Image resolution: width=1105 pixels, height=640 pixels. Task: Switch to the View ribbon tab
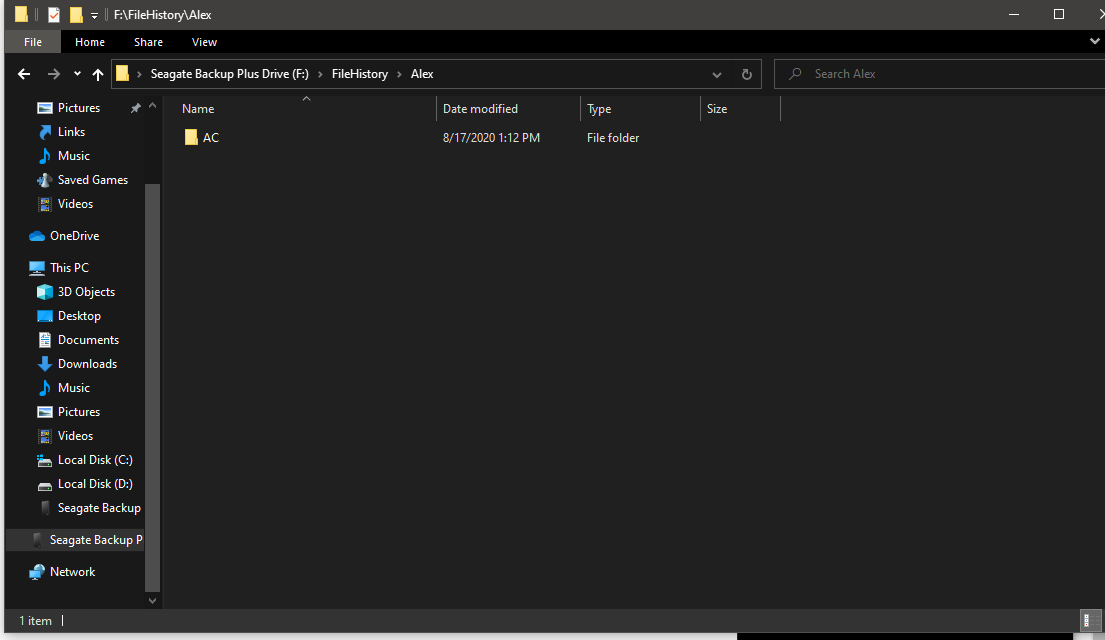pyautogui.click(x=204, y=42)
